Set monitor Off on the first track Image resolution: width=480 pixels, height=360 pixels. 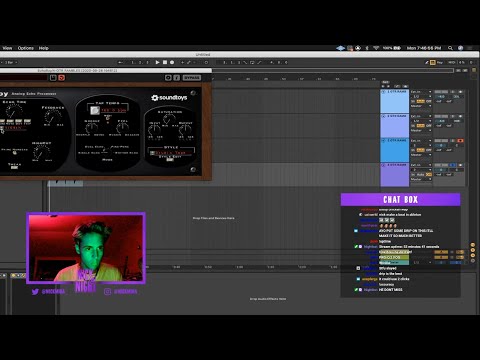(x=429, y=101)
